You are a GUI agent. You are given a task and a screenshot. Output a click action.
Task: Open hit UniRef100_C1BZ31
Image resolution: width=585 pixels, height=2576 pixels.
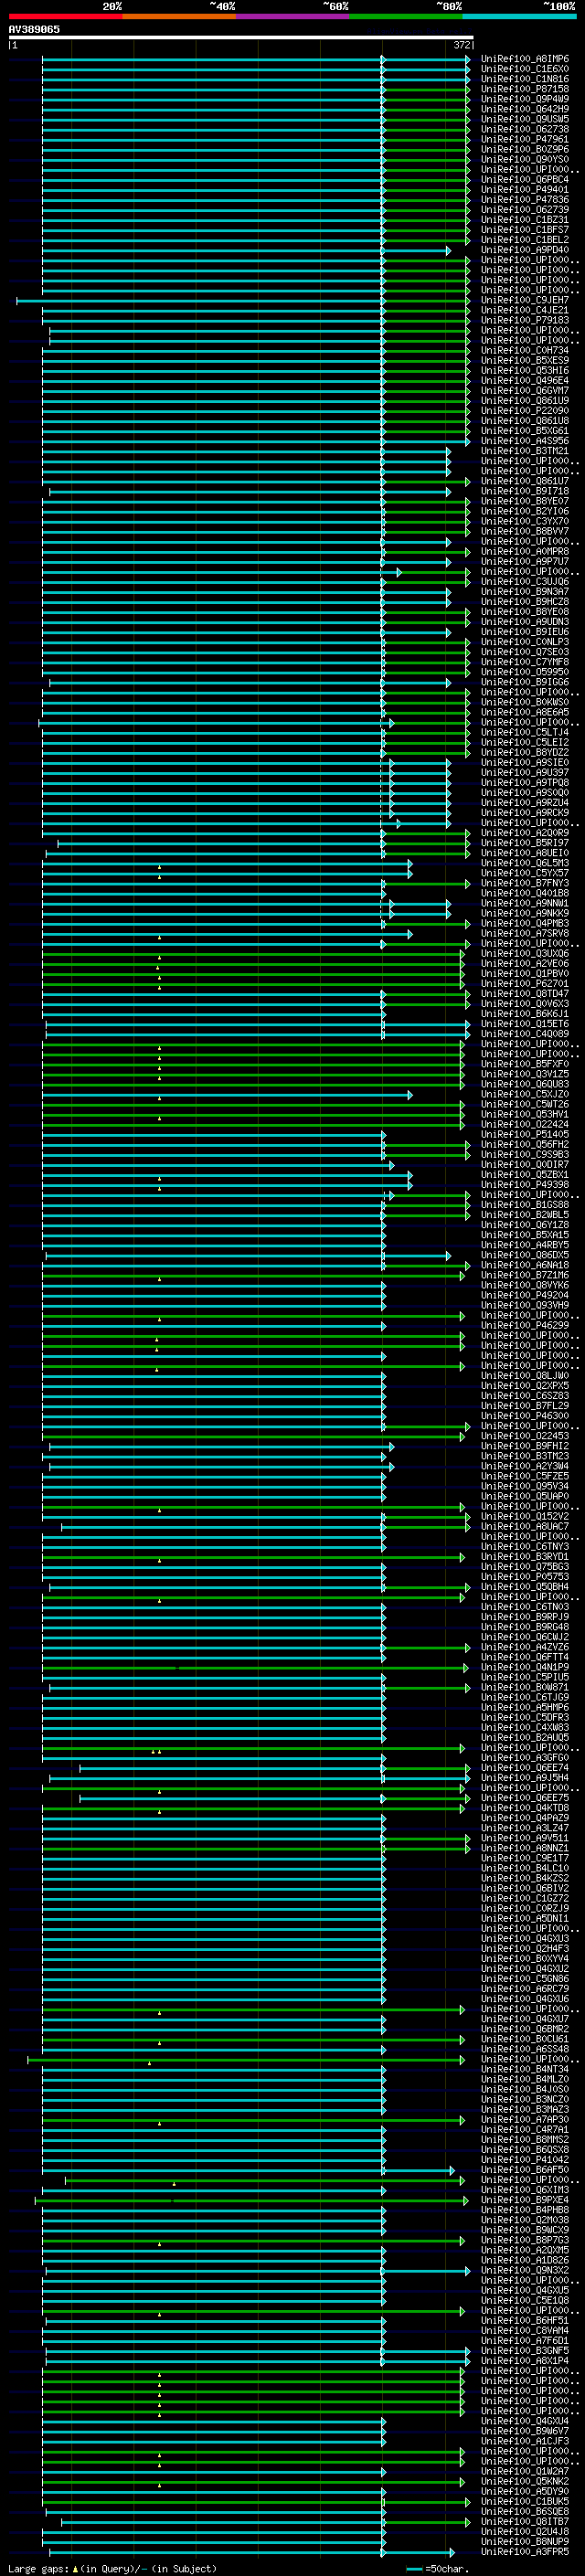pos(524,220)
